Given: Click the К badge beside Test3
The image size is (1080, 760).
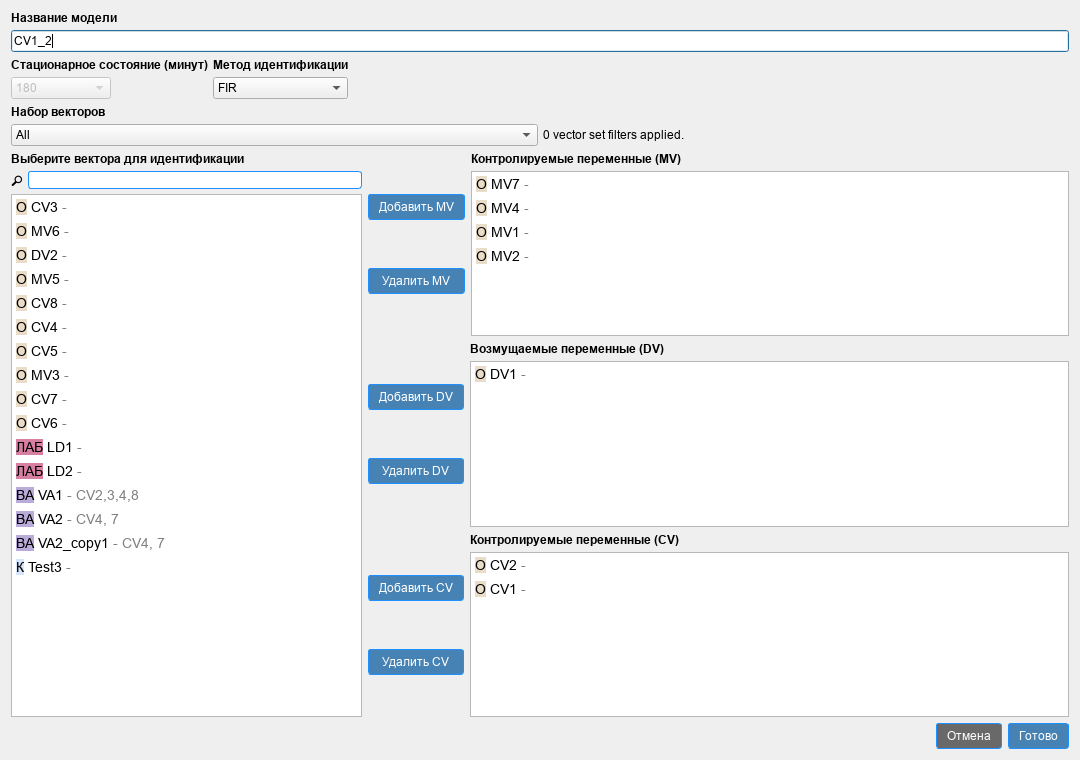Looking at the screenshot, I should pyautogui.click(x=20, y=567).
